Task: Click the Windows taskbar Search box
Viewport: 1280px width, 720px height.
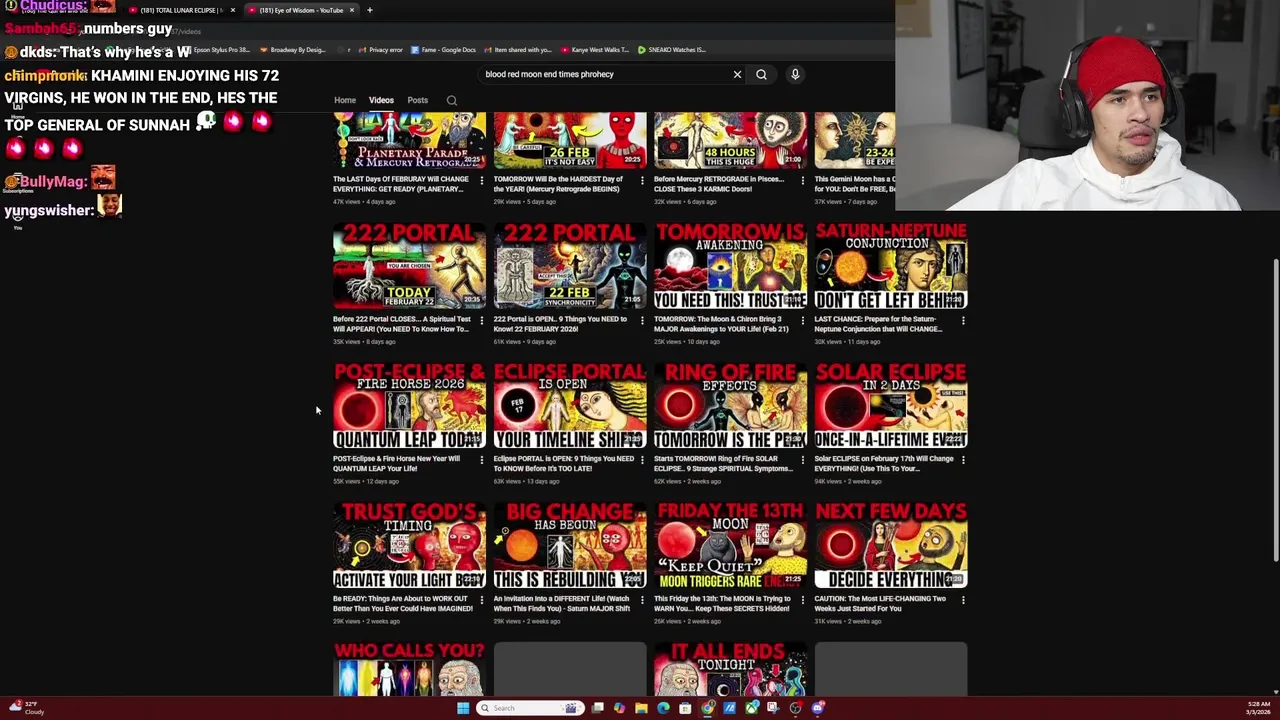Action: [529, 708]
